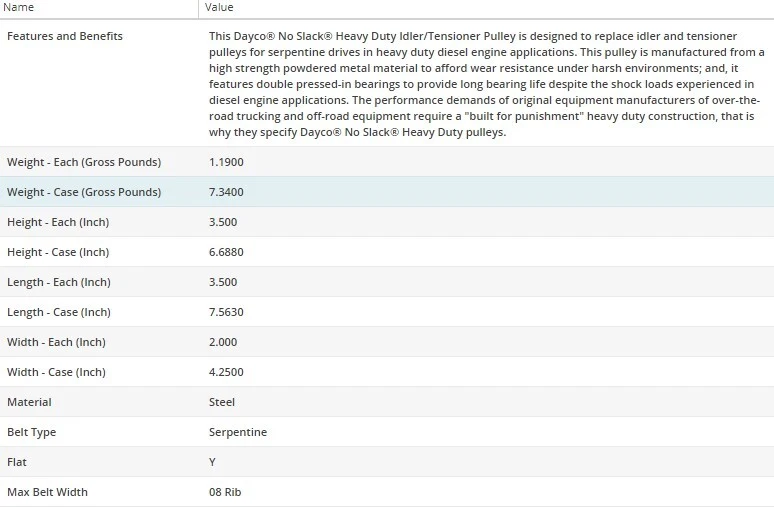Click the Dayco pulley description paragraph
774x507 pixels.
click(x=485, y=84)
